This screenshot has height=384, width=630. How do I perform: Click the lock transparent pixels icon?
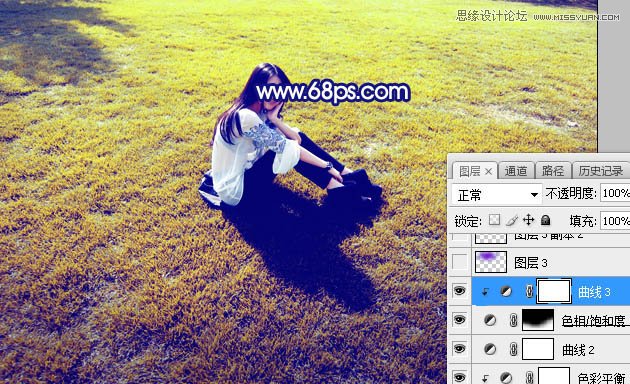(x=495, y=220)
